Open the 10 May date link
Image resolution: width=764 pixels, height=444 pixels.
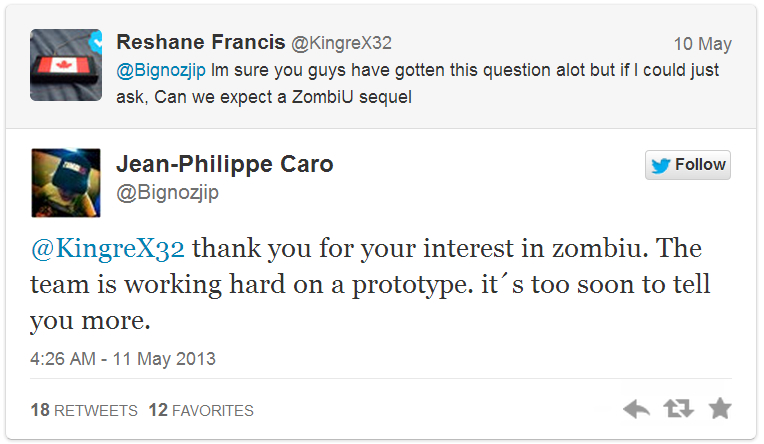701,44
